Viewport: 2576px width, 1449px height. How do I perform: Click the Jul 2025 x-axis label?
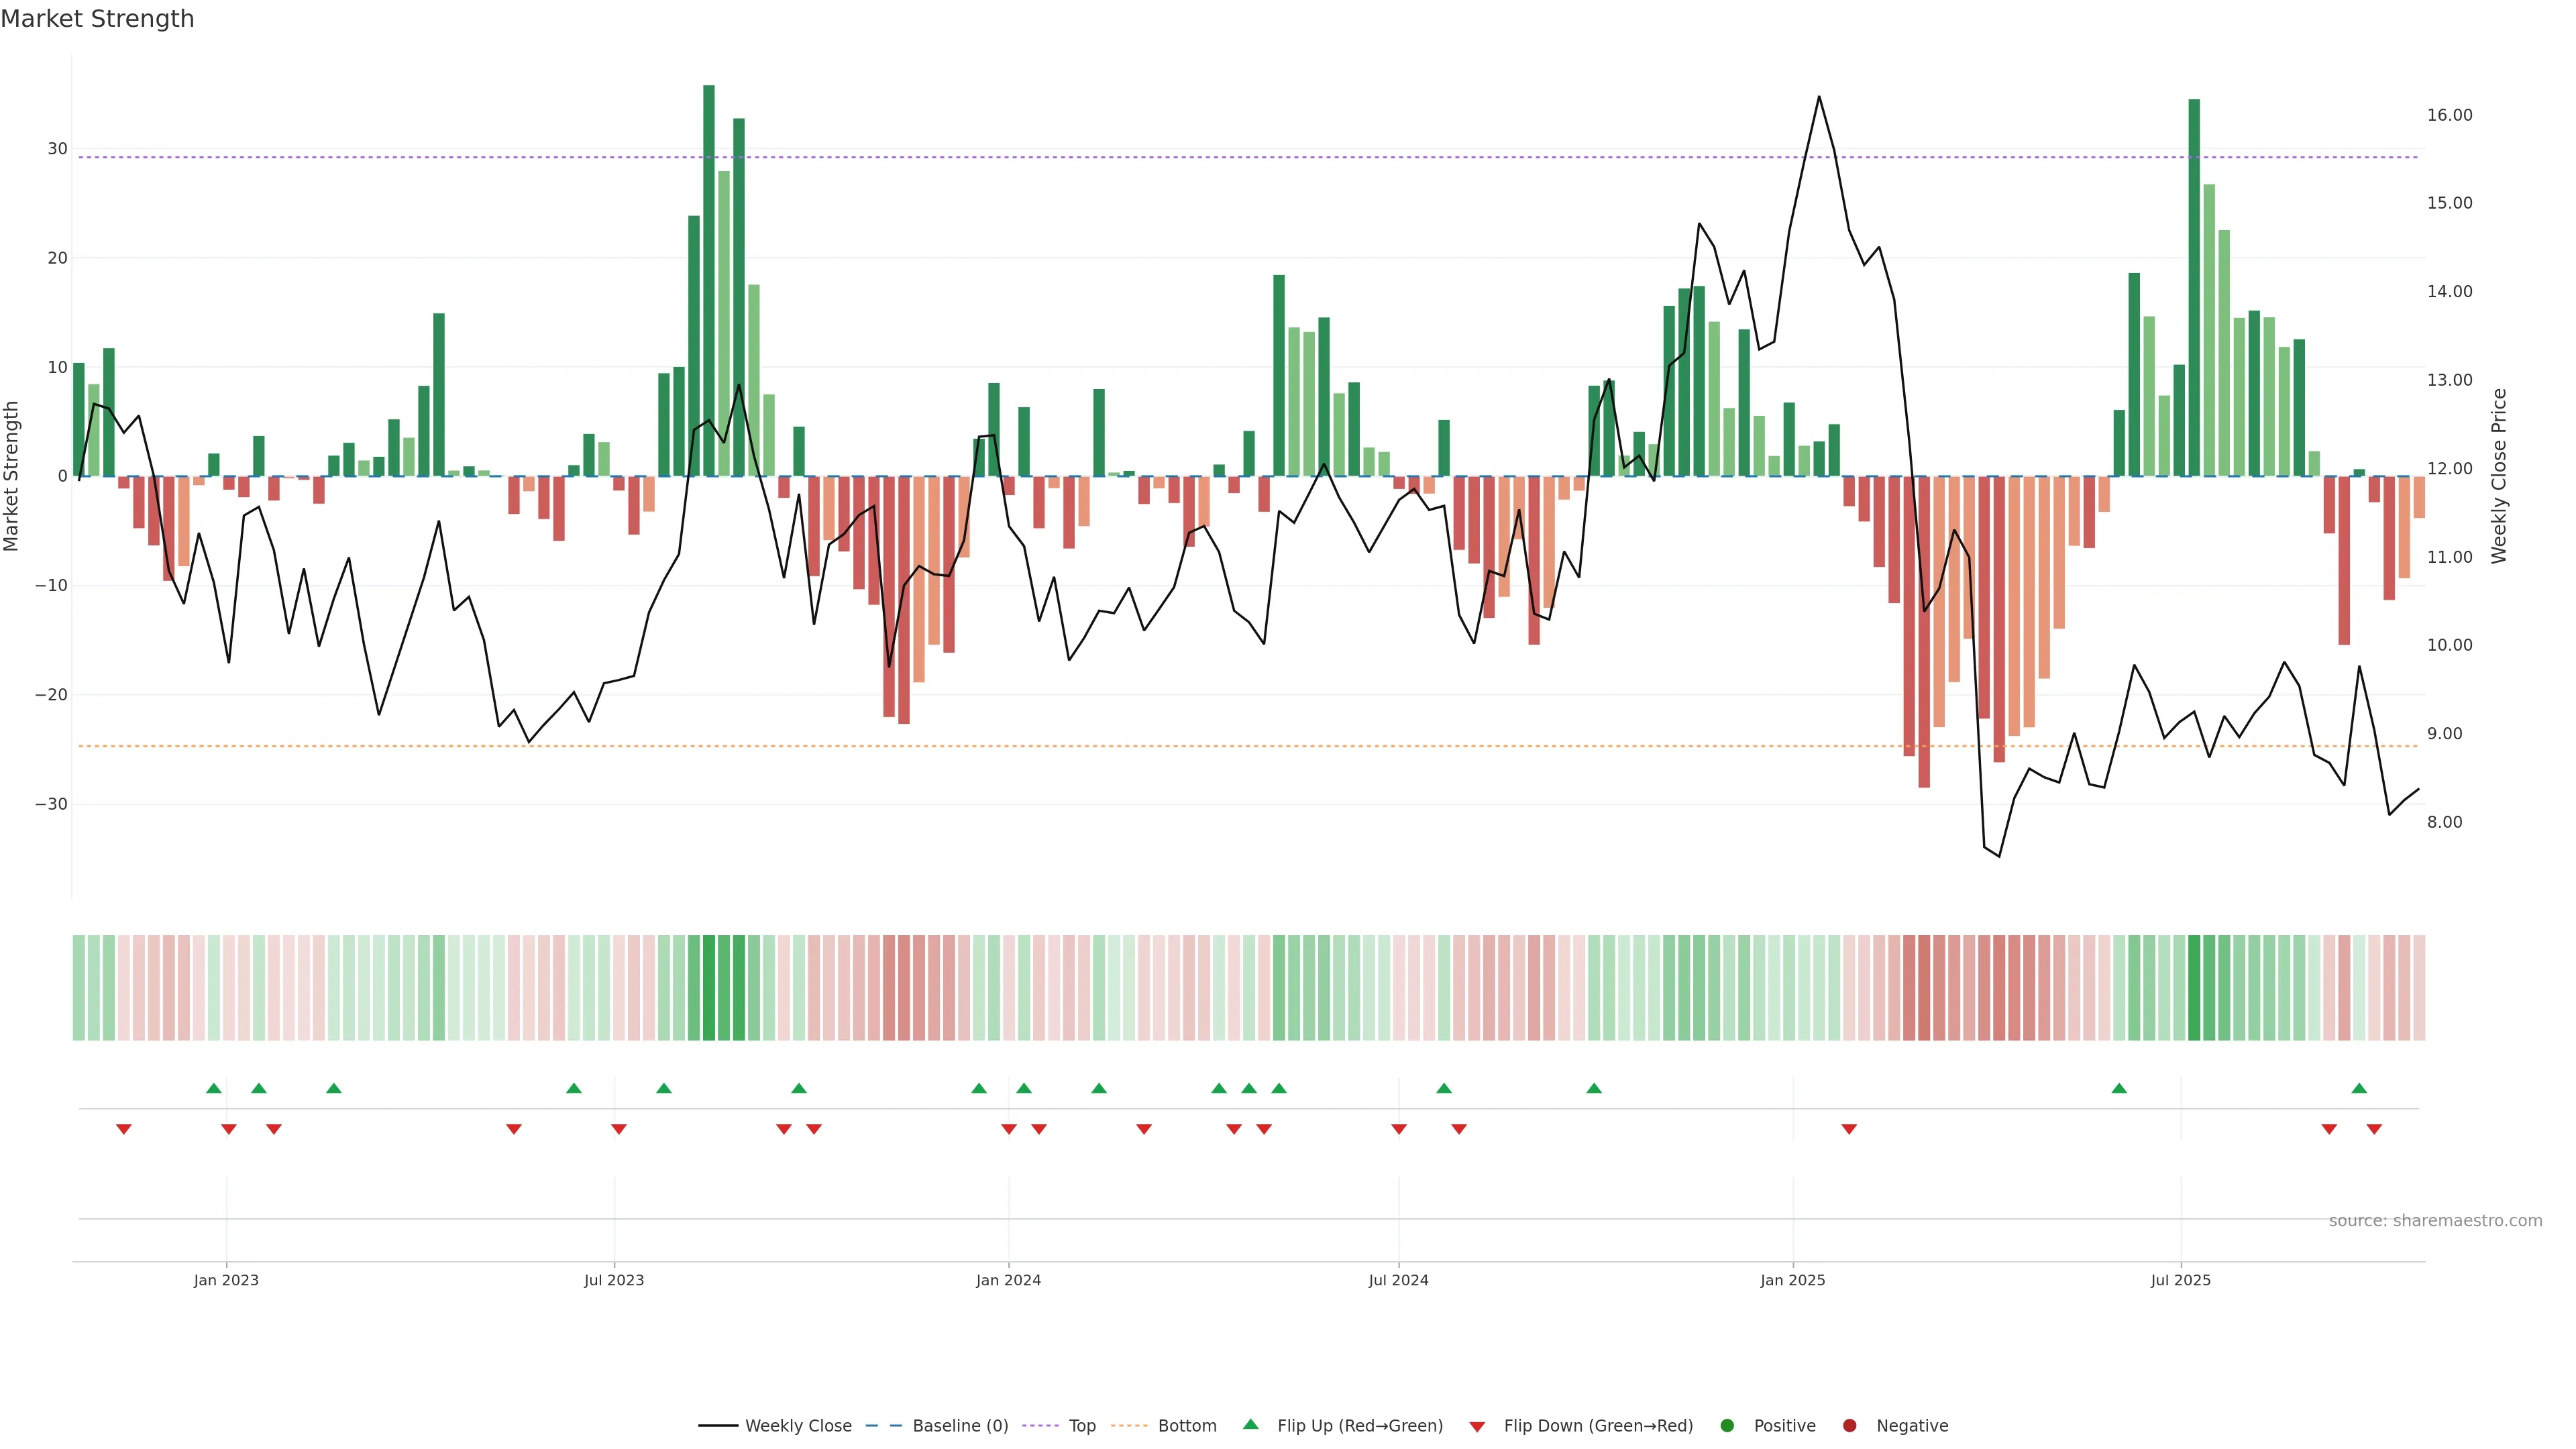(2181, 1281)
